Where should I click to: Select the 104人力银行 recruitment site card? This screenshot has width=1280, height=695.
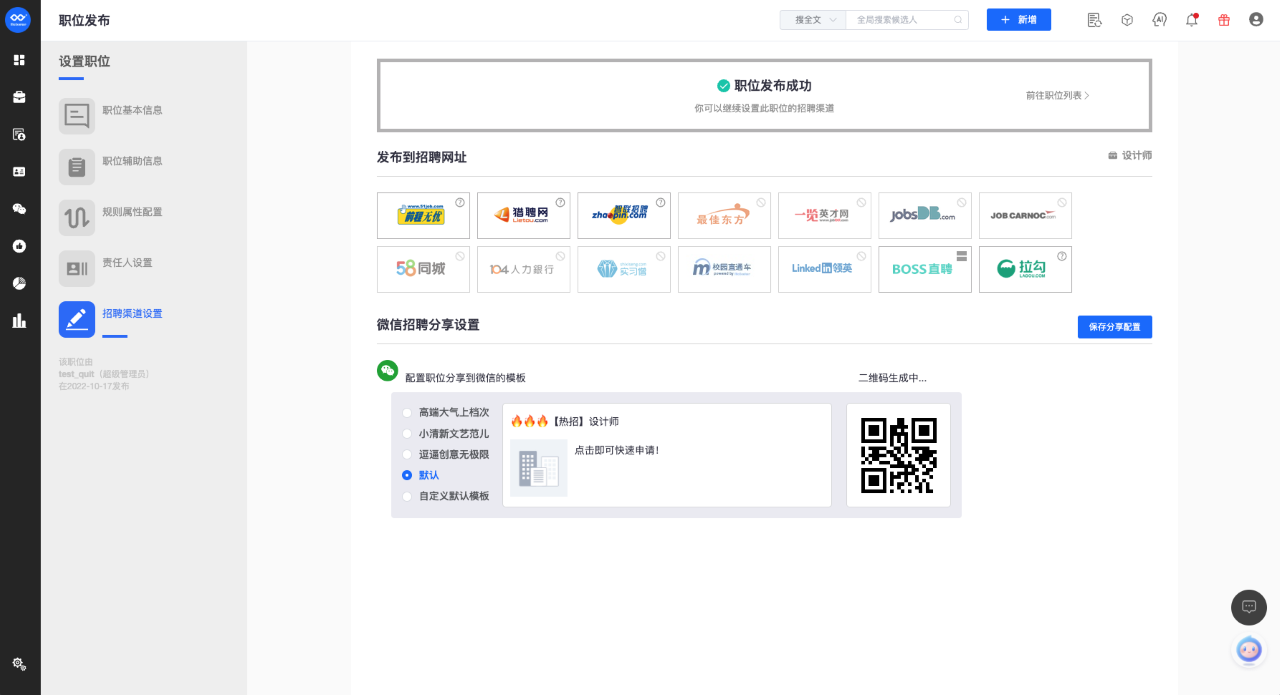click(x=524, y=269)
